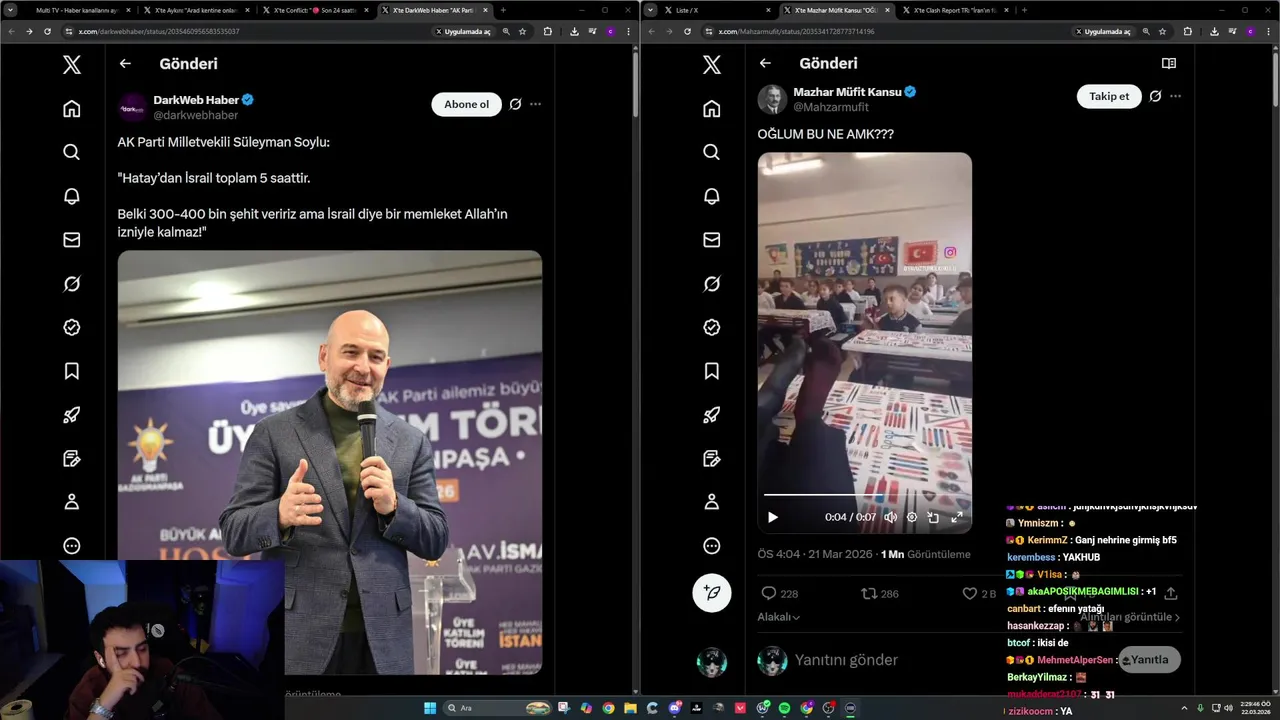Click Yanıtla reply button
The height and width of the screenshot is (720, 1280).
point(1149,659)
